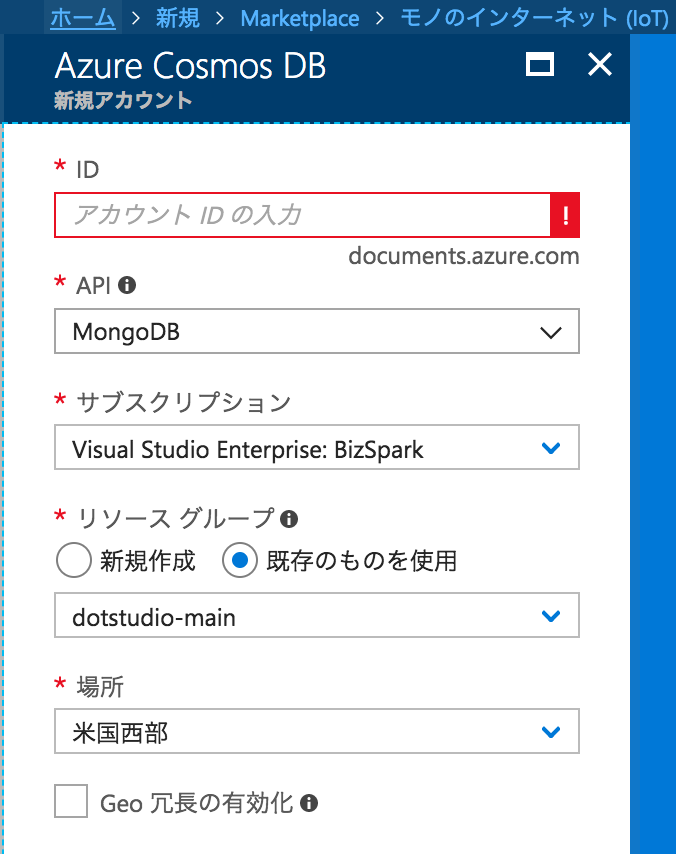Close the Azure Cosmos DB blade
The height and width of the screenshot is (854, 676).
tap(599, 64)
